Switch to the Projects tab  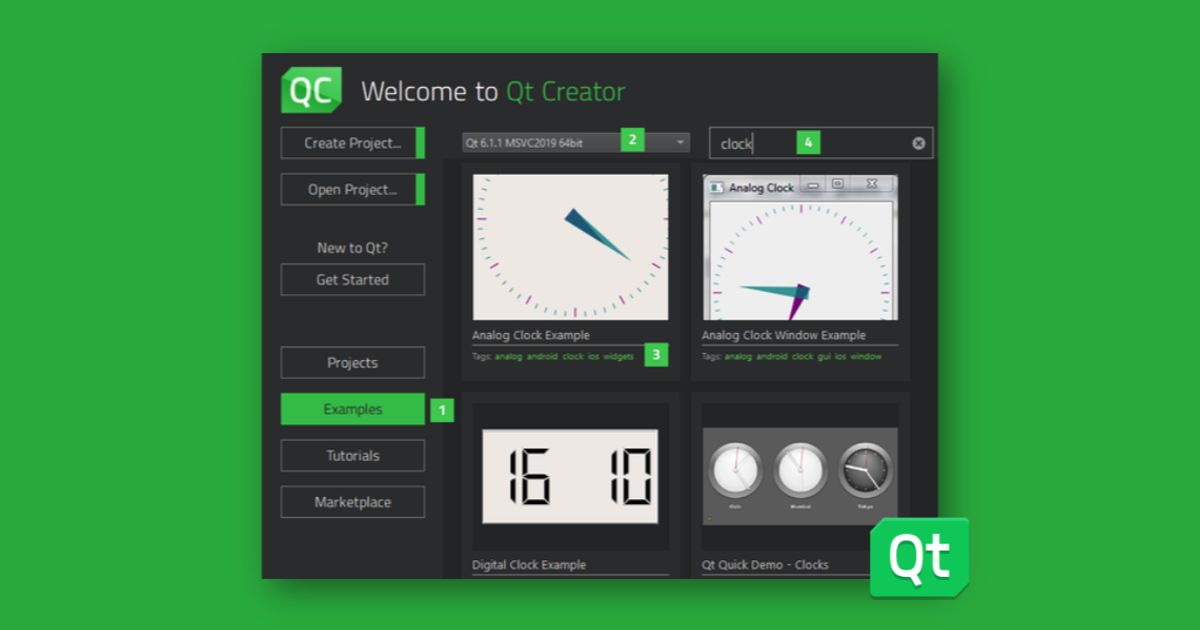point(353,363)
